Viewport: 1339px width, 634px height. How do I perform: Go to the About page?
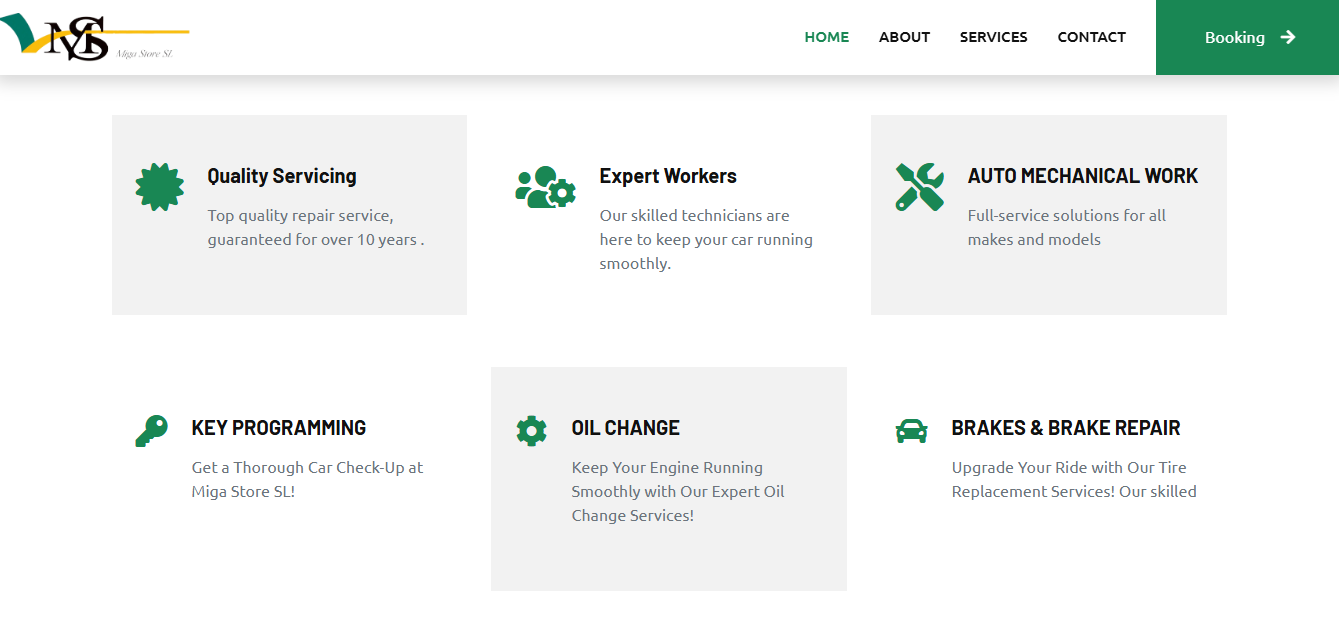[x=904, y=37]
